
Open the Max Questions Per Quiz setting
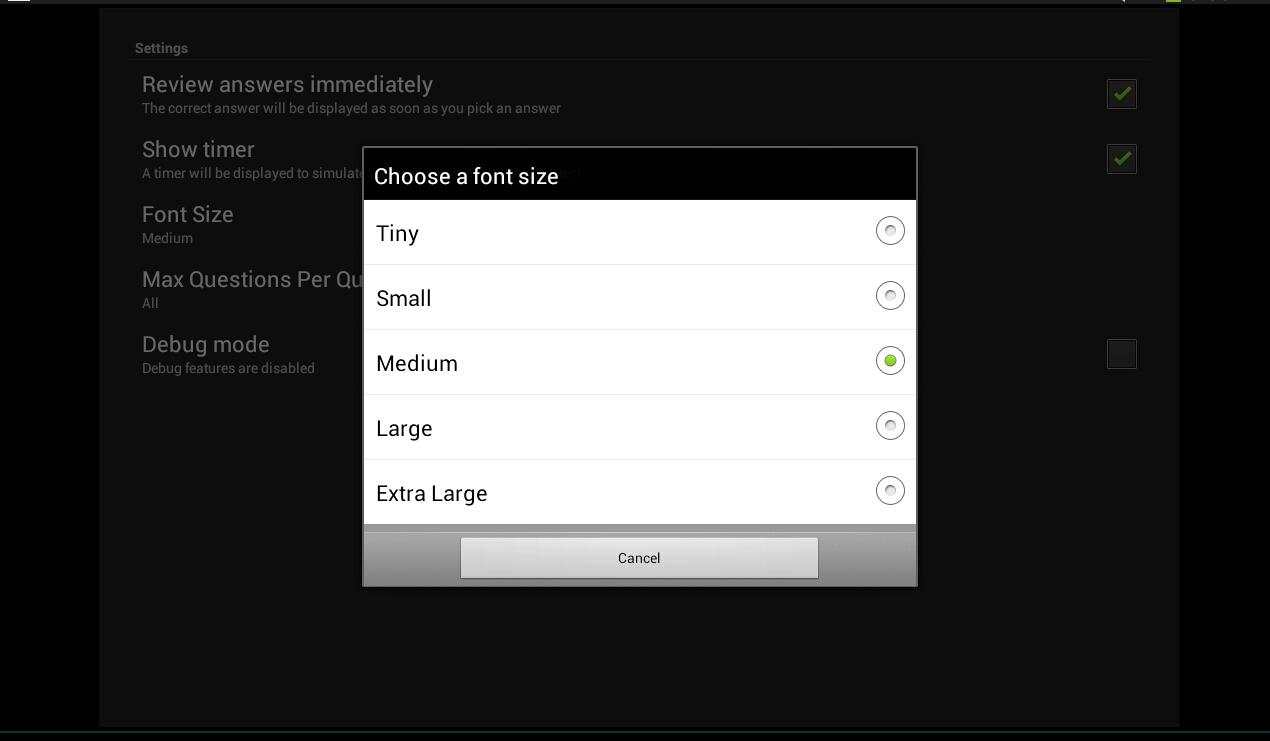252,280
